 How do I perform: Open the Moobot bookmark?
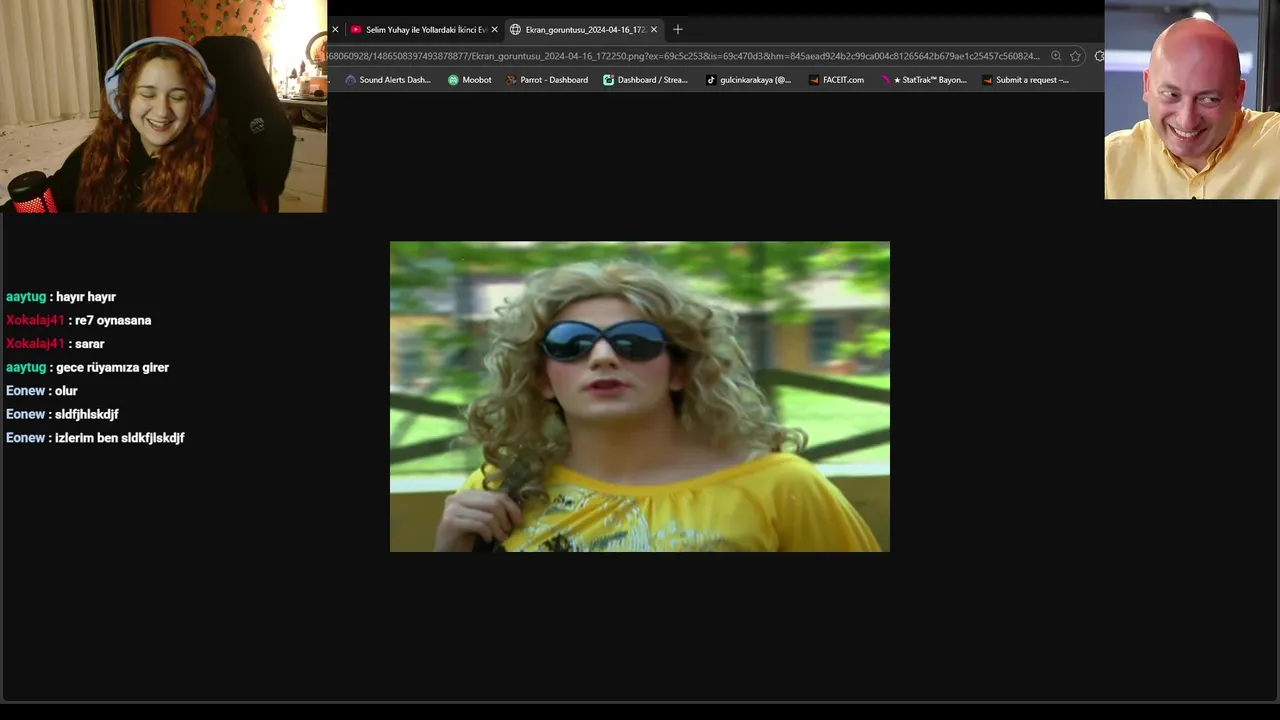[470, 80]
